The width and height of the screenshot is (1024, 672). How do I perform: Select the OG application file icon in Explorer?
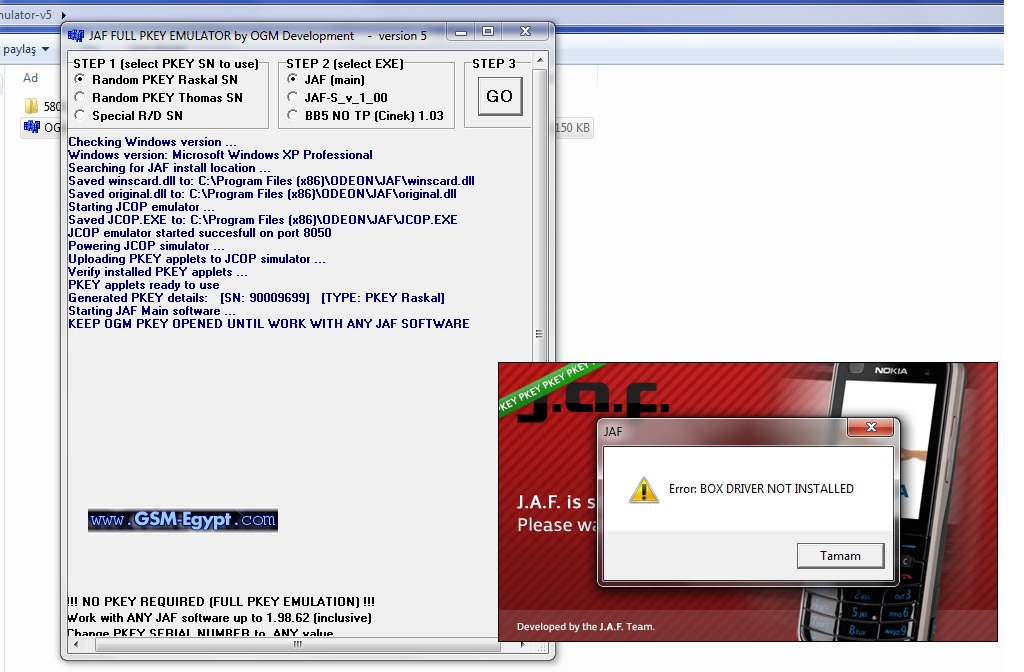point(31,127)
